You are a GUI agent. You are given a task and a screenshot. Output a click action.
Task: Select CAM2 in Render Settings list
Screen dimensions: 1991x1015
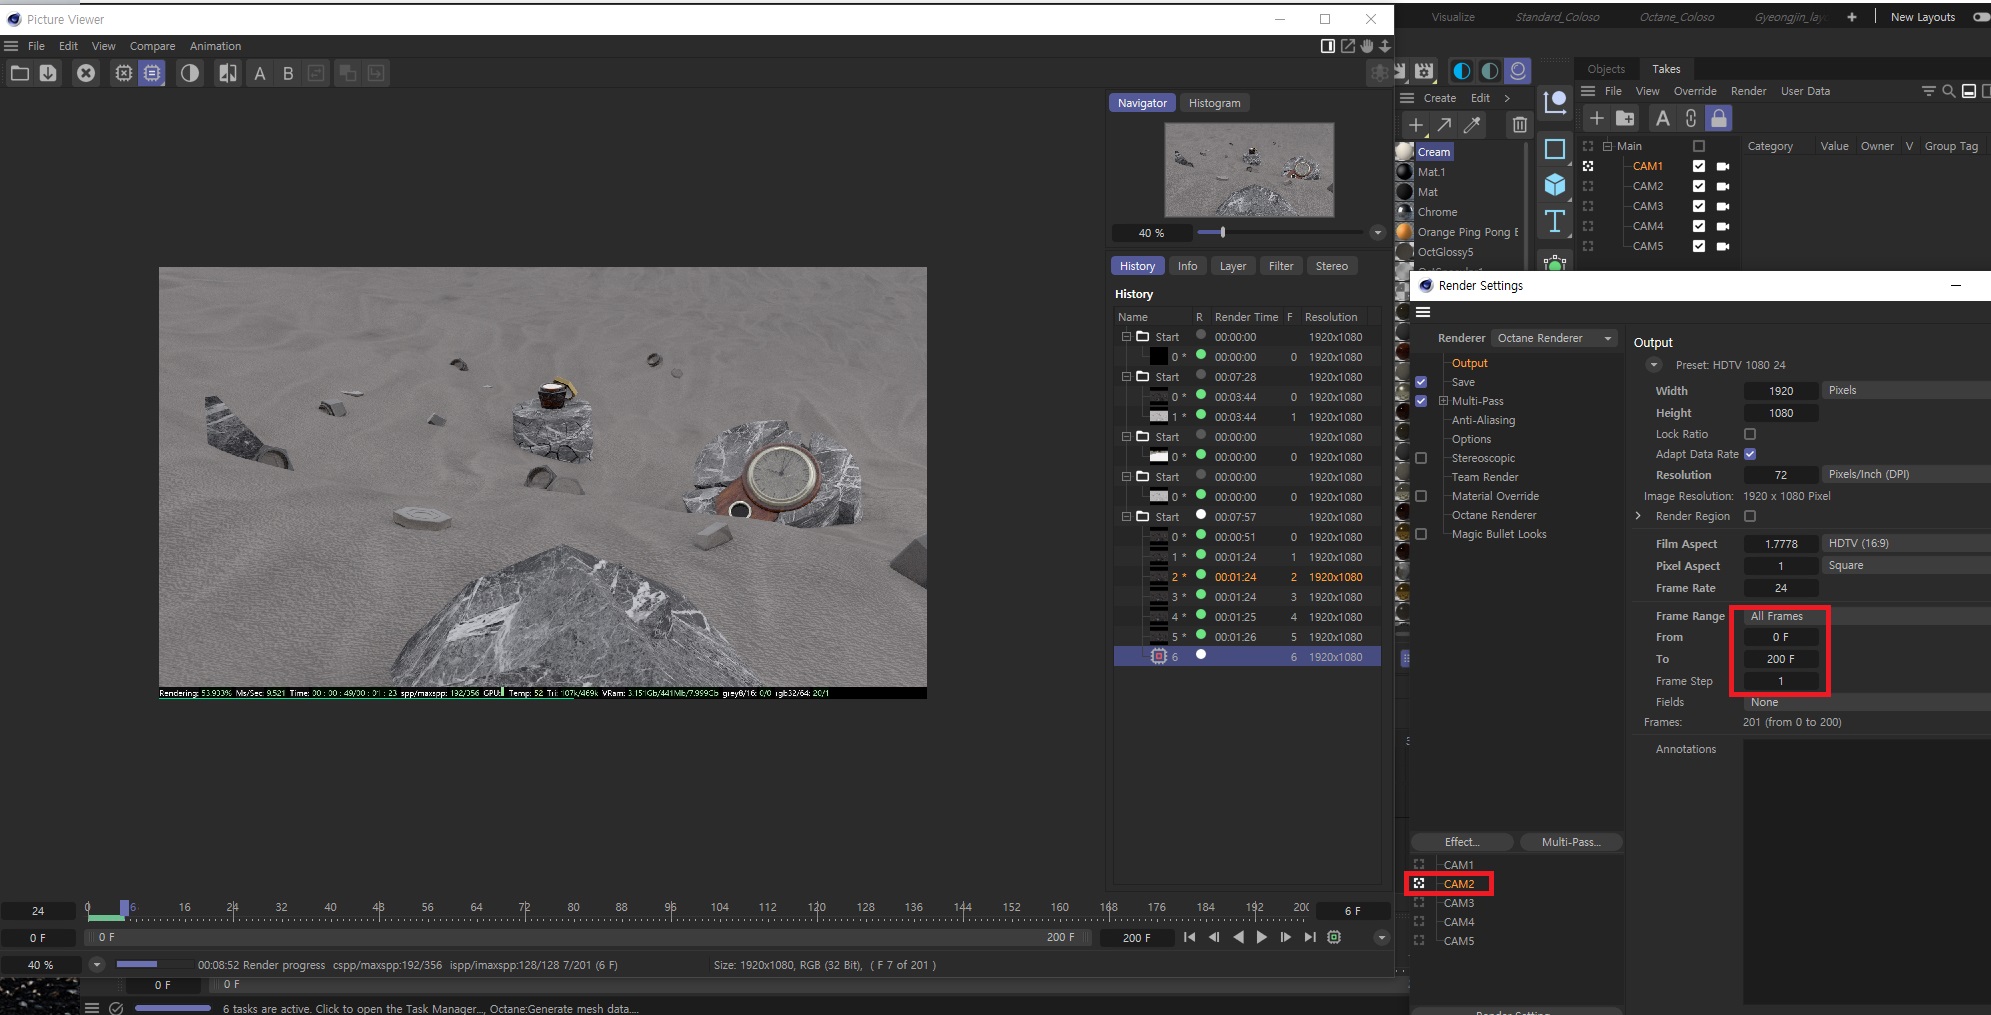1458,884
